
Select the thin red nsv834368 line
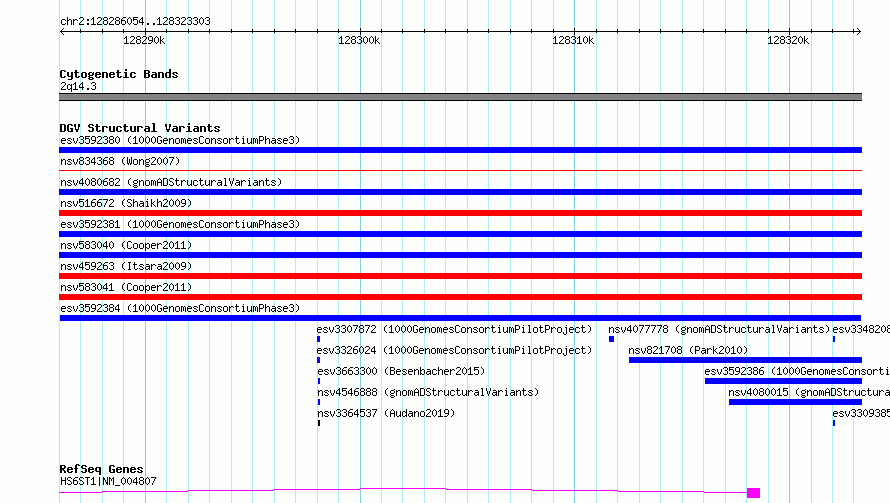(x=460, y=170)
